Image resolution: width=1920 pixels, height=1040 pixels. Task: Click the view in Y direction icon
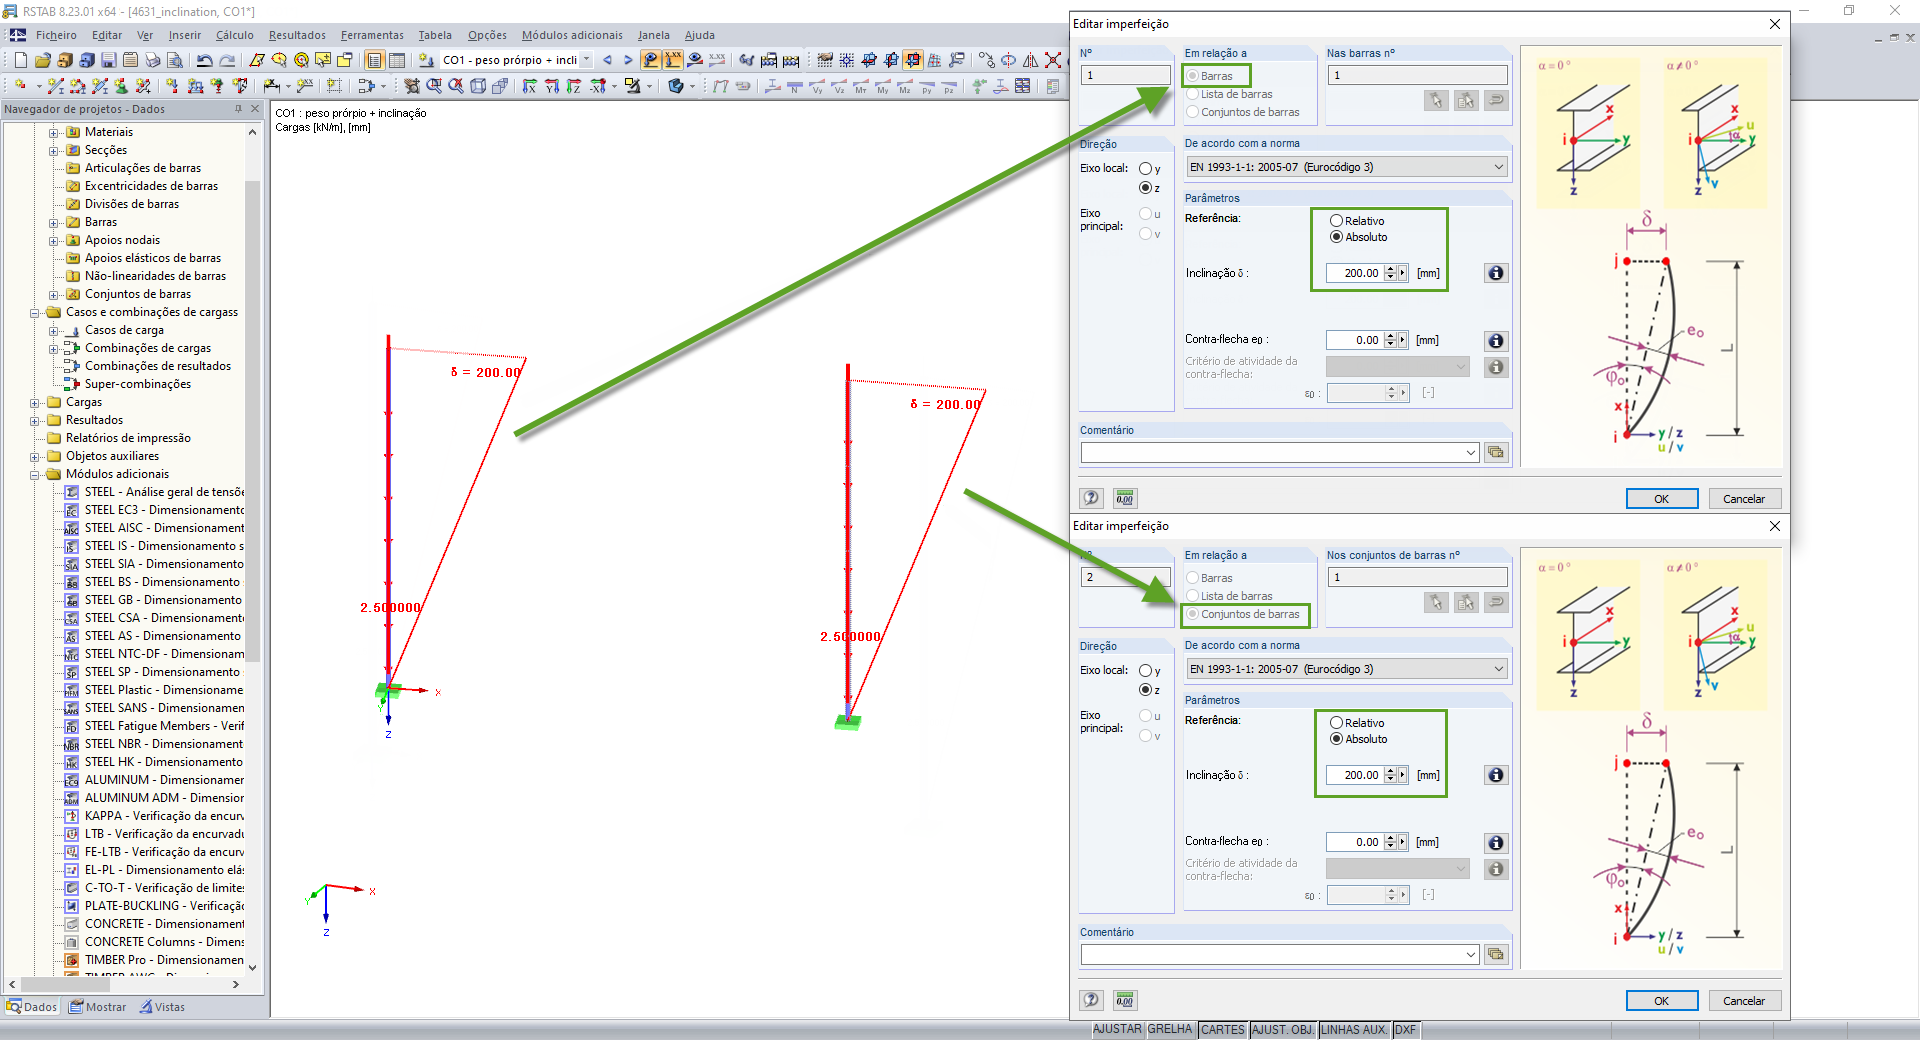(x=552, y=86)
